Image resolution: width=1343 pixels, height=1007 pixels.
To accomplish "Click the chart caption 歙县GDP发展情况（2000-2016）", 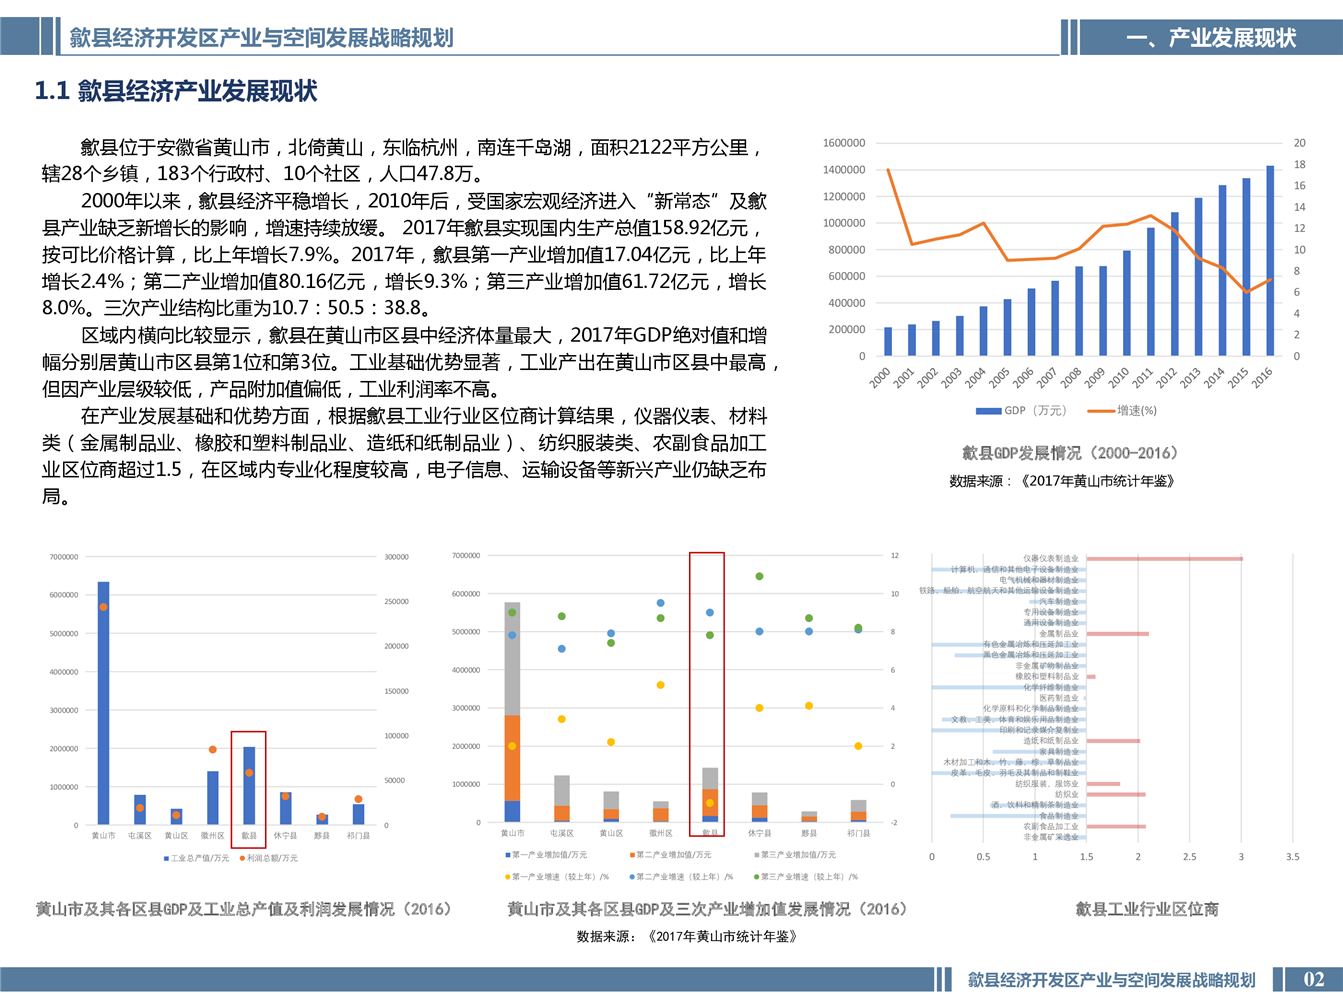I will [1069, 453].
